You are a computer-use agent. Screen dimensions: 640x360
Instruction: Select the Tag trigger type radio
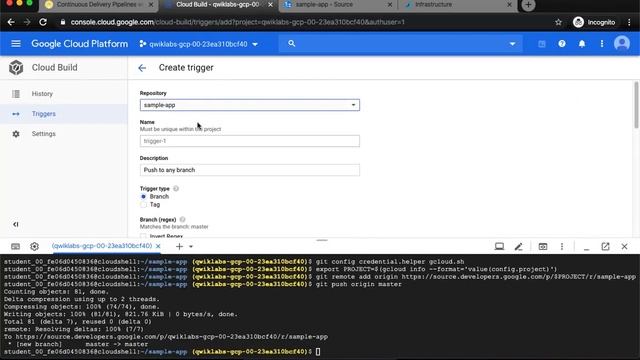coord(143,204)
